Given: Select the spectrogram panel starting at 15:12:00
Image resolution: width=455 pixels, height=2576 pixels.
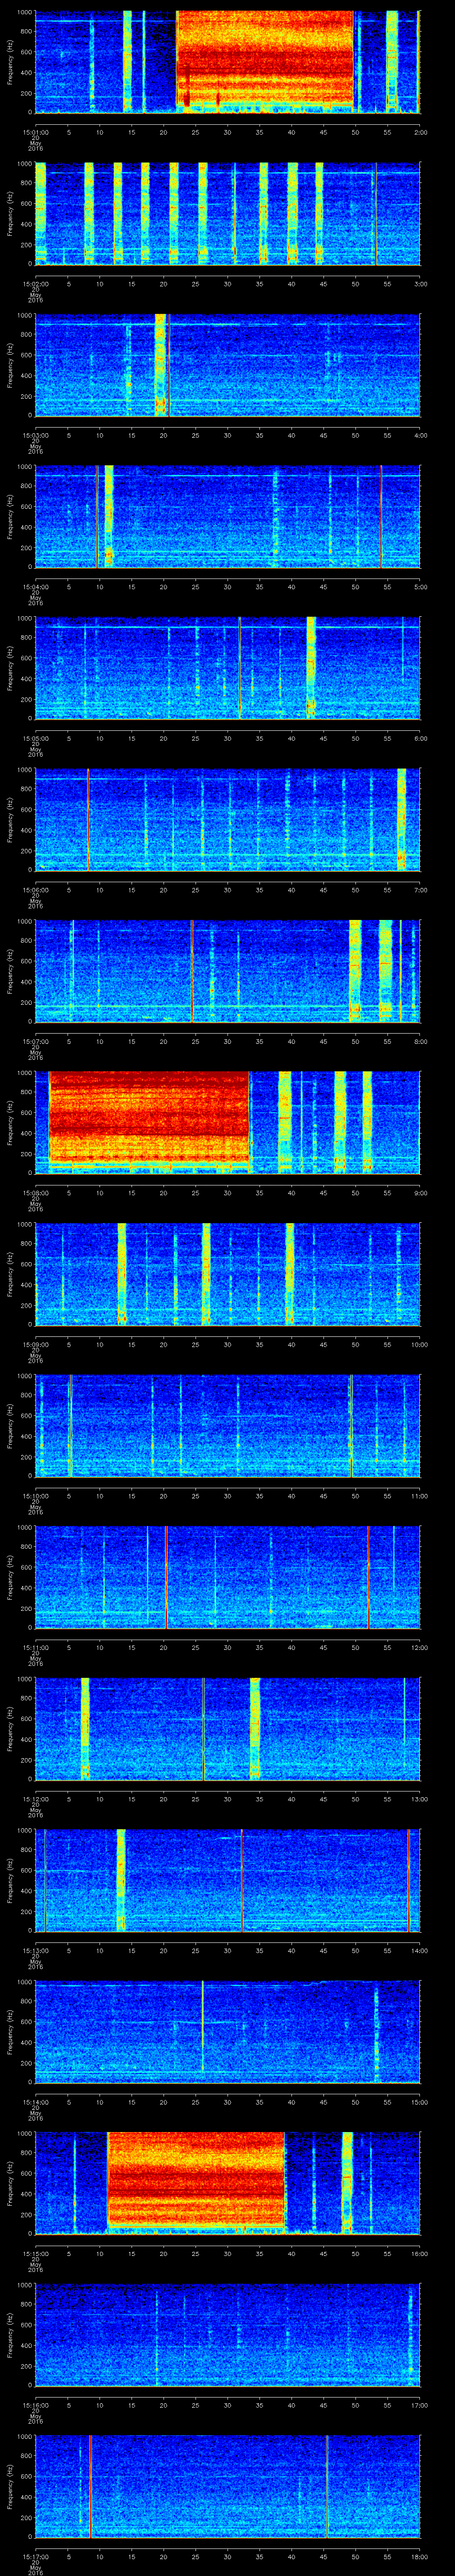Looking at the screenshot, I should [227, 1728].
